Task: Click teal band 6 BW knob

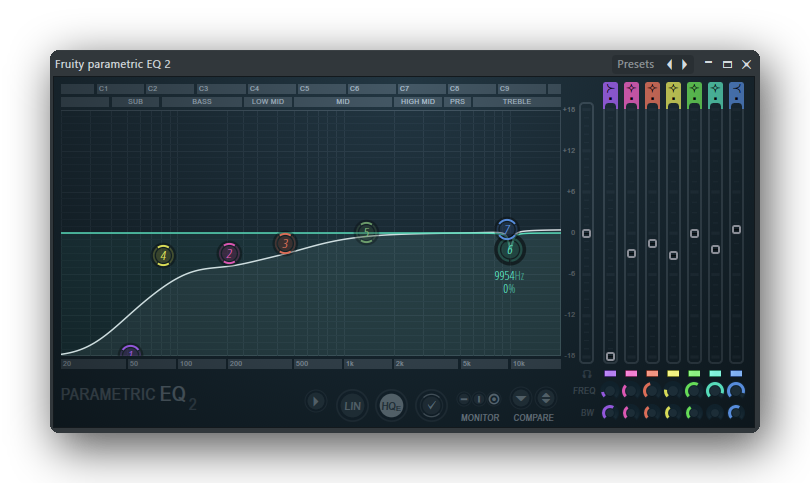Action: (715, 413)
